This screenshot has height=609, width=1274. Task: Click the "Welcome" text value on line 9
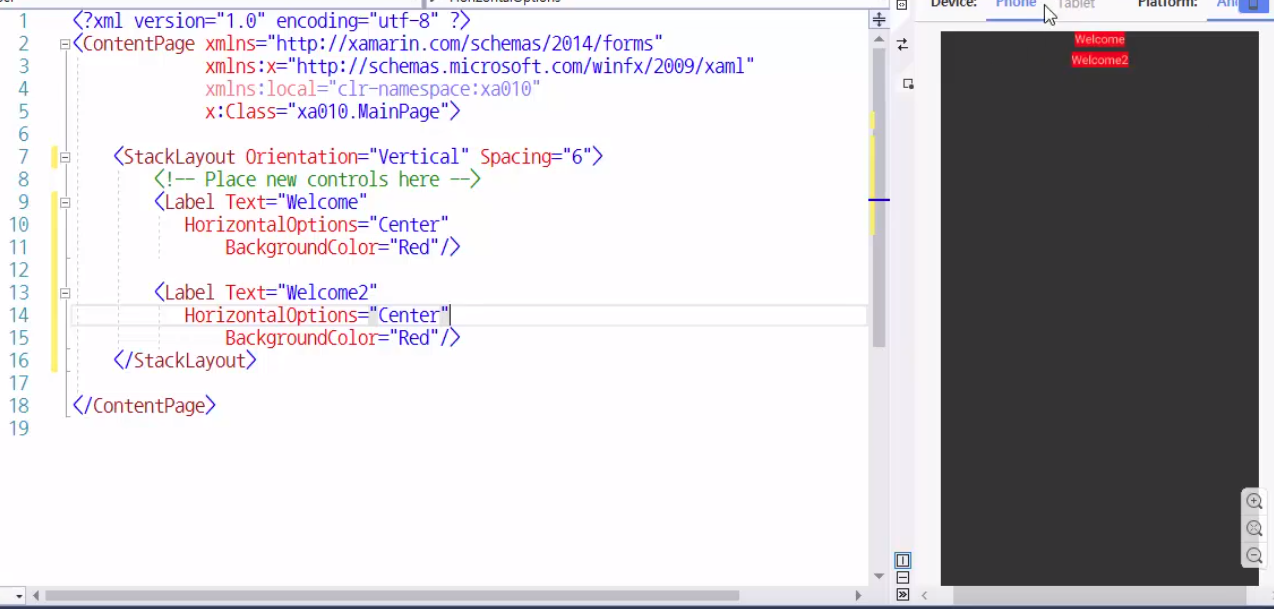pos(321,202)
